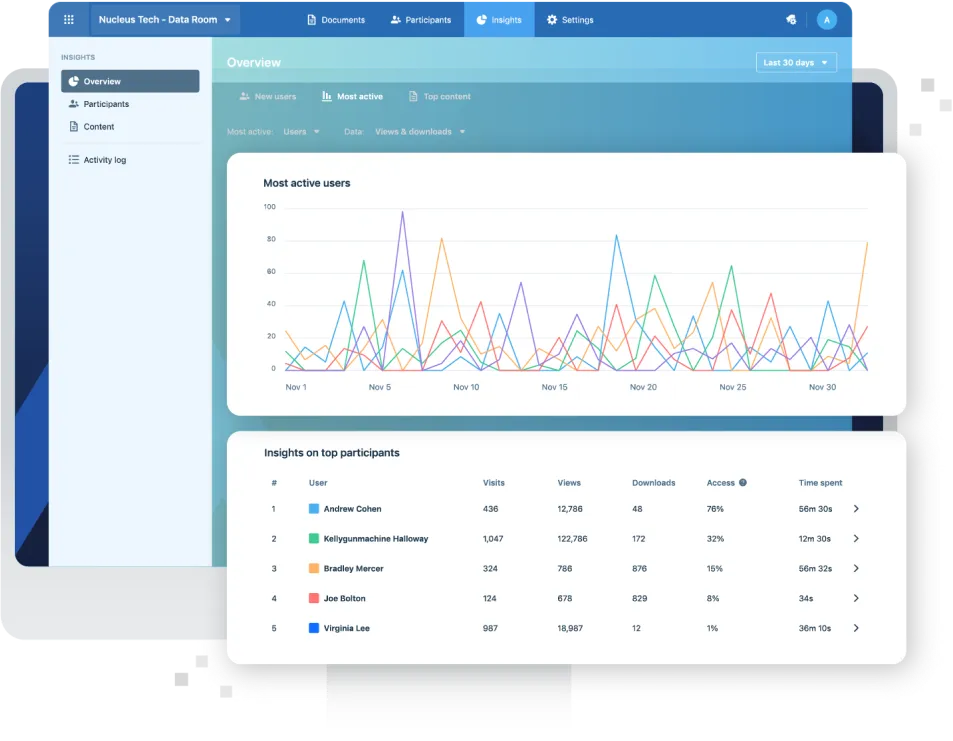Image resolution: width=953 pixels, height=741 pixels.
Task: Click the 76% access value
Action: (715, 509)
